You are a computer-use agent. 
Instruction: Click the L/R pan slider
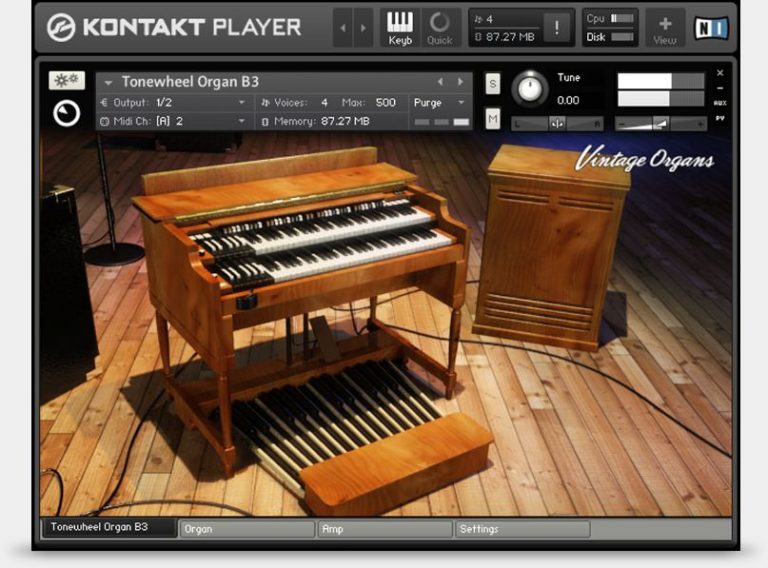point(557,124)
